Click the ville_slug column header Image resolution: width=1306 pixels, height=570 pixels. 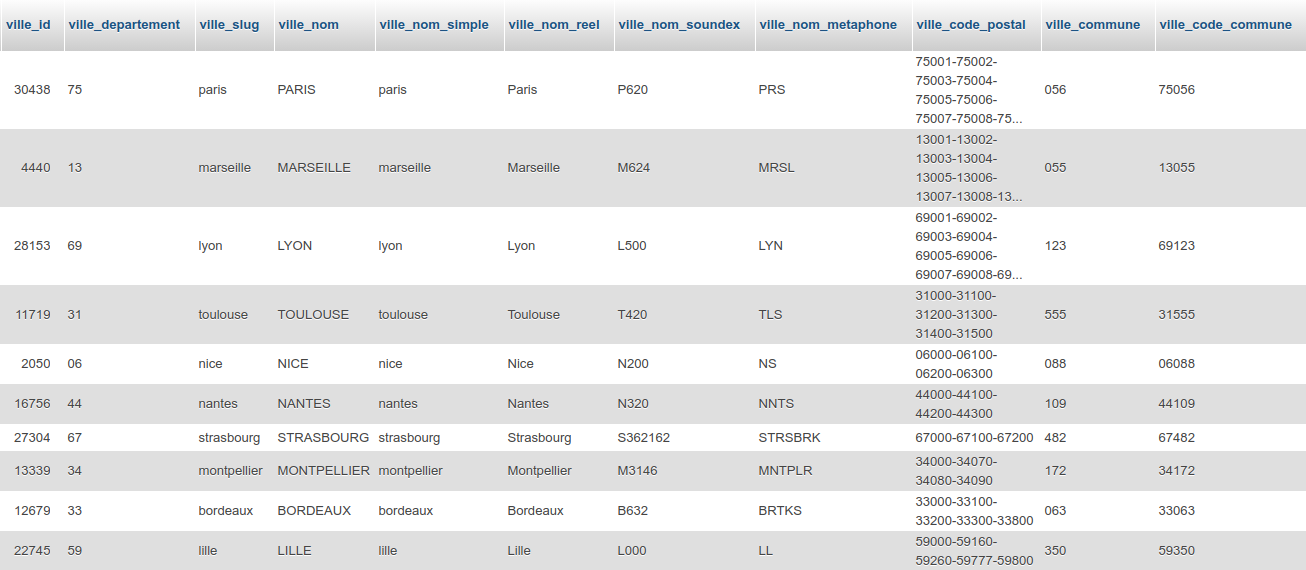pos(229,24)
